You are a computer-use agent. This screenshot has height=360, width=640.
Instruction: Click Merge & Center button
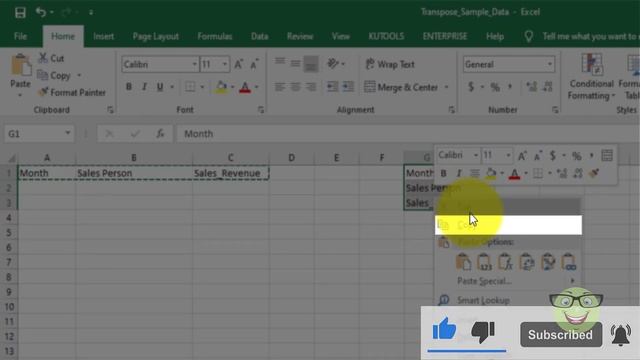(x=401, y=87)
